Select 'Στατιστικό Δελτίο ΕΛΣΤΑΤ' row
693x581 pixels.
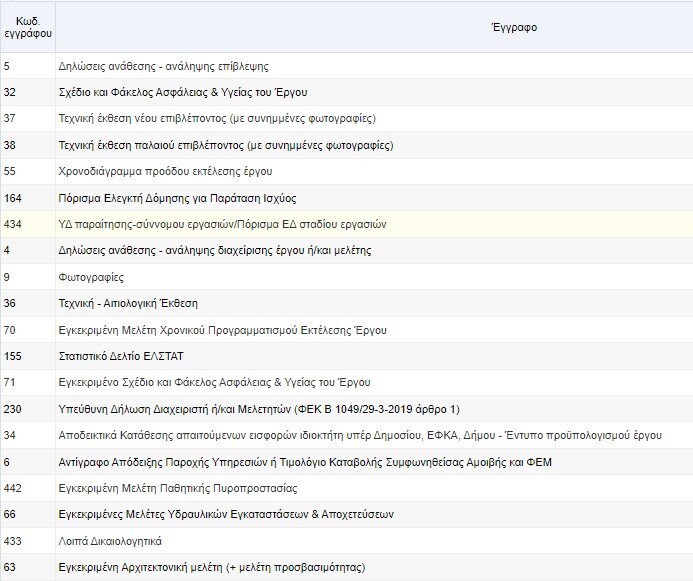pos(122,356)
